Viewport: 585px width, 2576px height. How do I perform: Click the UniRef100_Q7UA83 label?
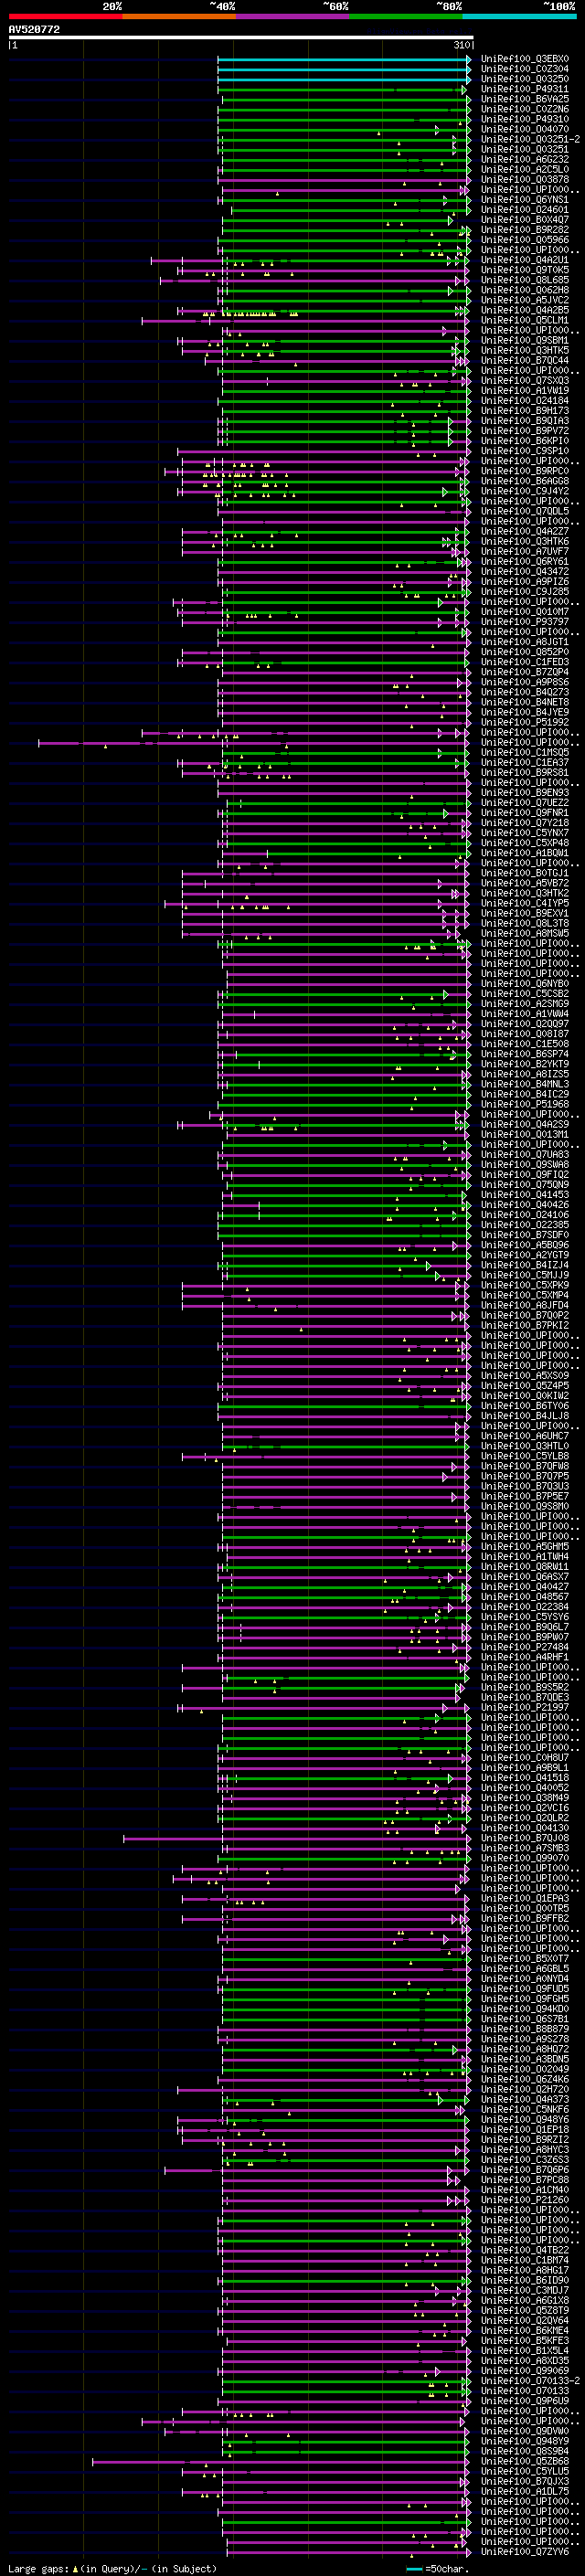point(525,1155)
